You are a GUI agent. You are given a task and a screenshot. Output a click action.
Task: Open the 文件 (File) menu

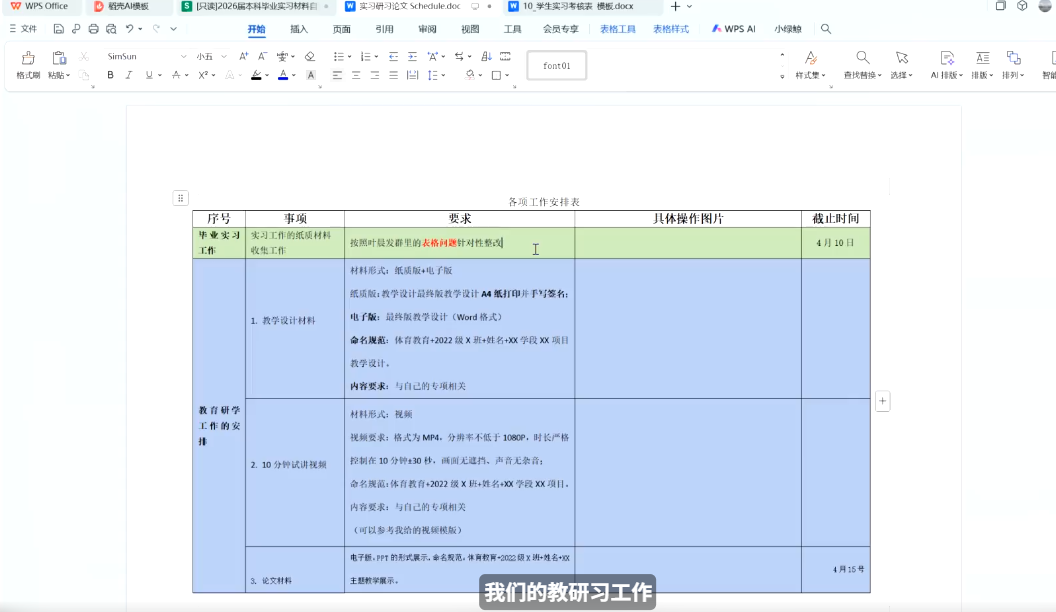click(x=23, y=29)
